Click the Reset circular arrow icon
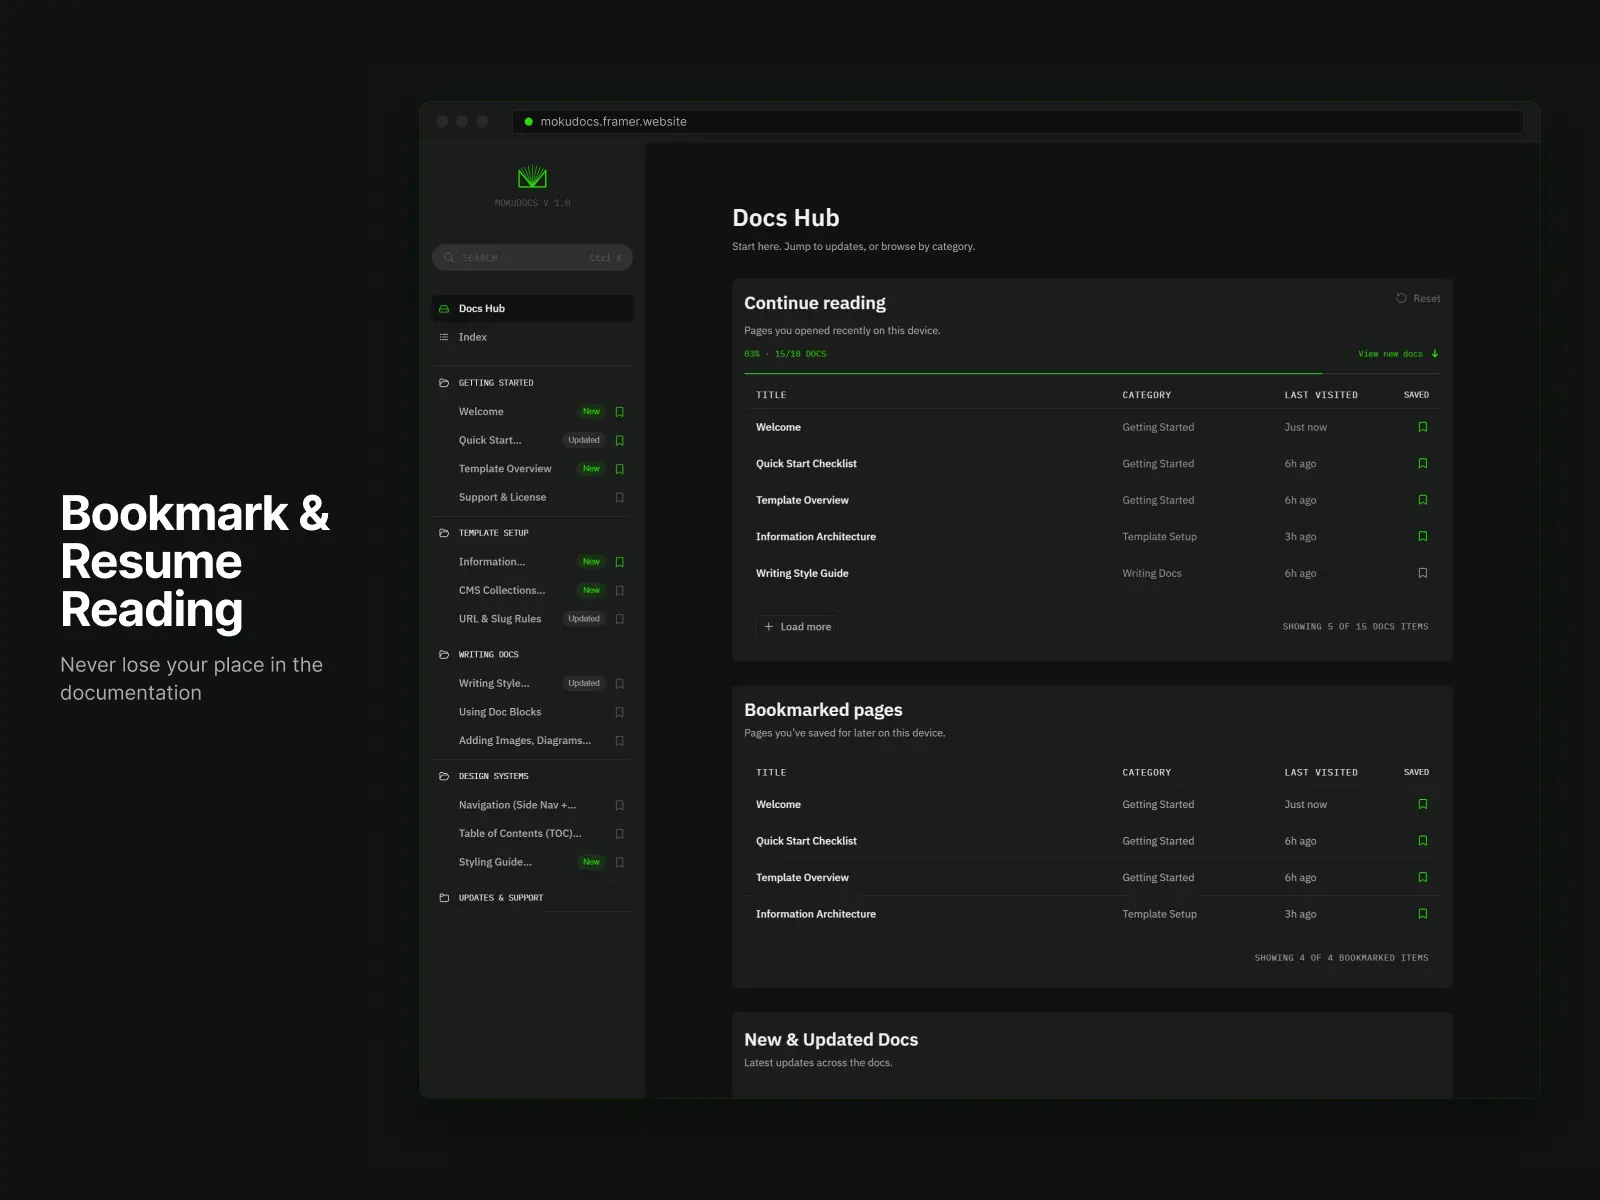 pyautogui.click(x=1401, y=298)
